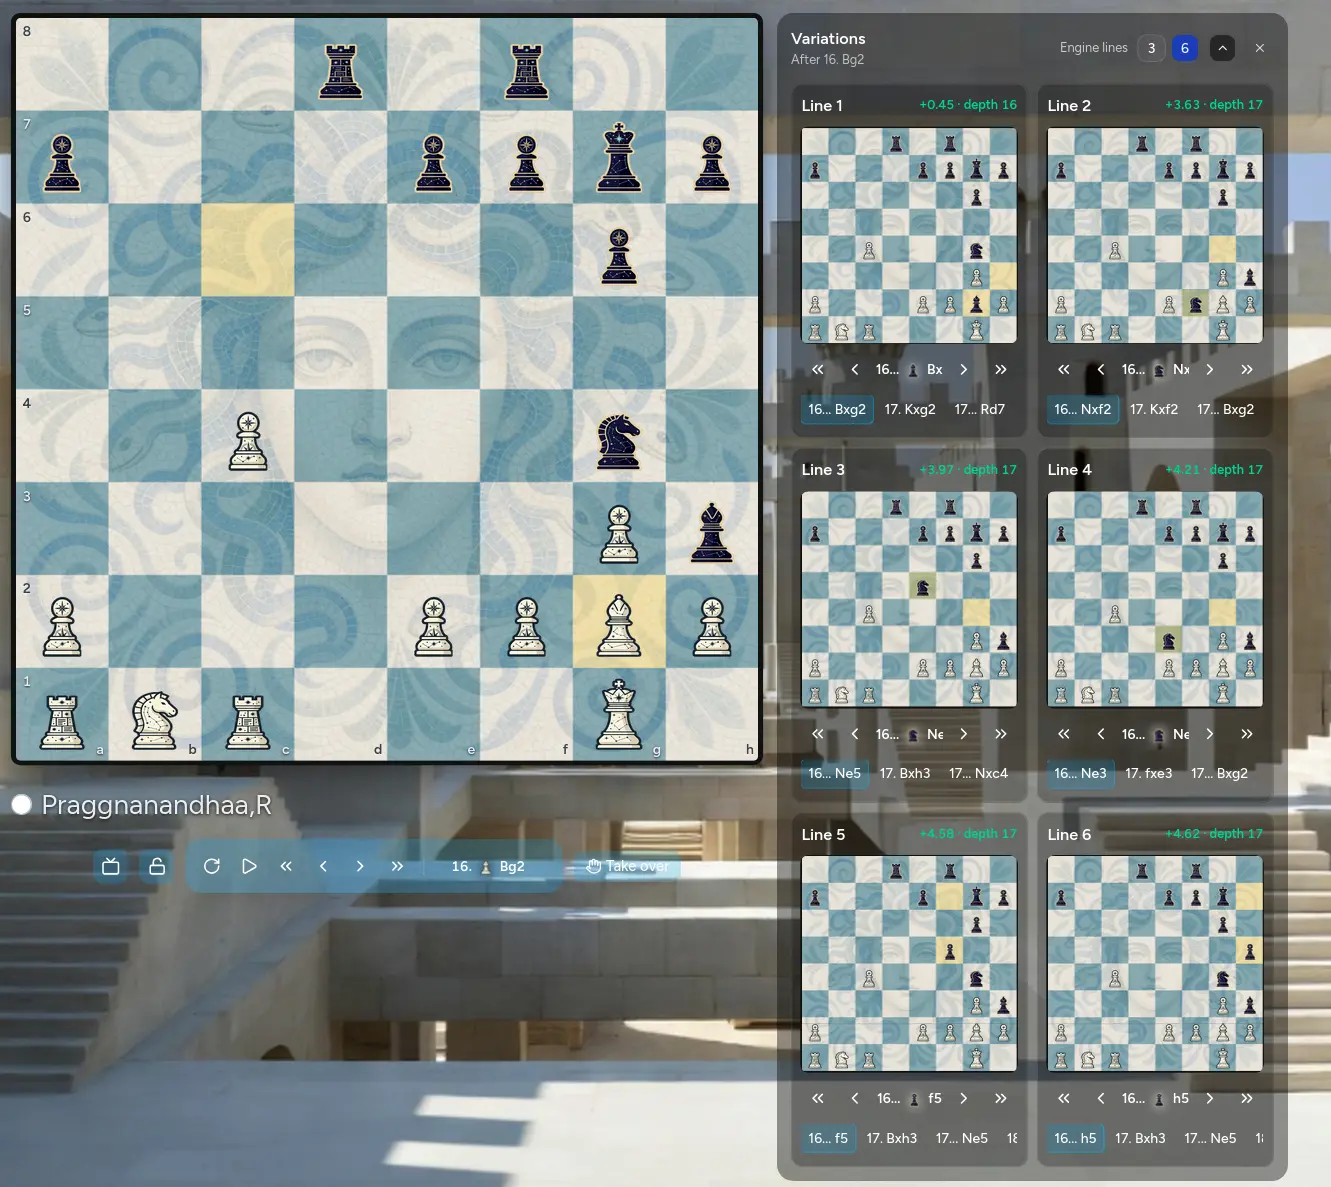Step forward one move in Line 3

[x=964, y=734]
